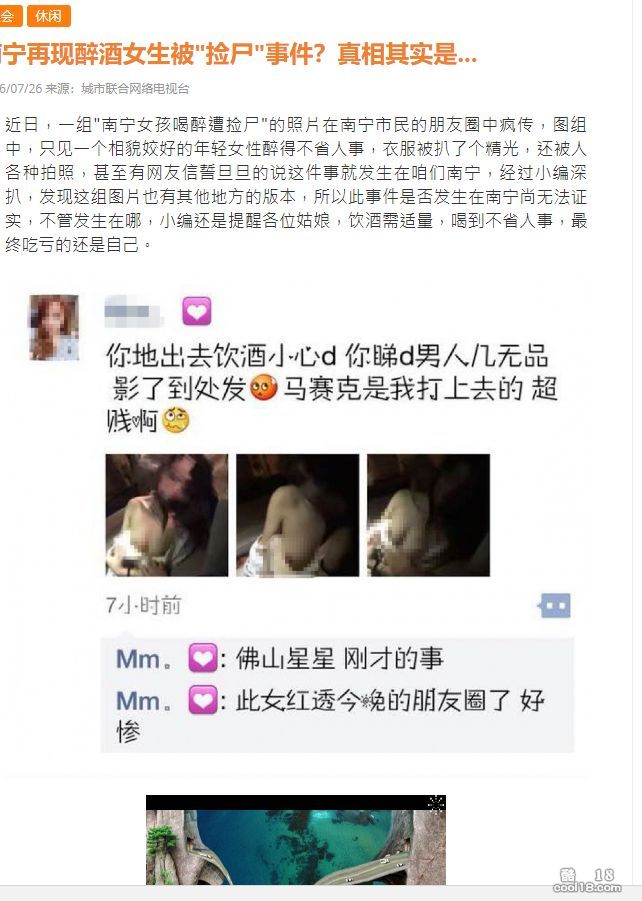Image resolution: width=642 pixels, height=901 pixels.
Task: Click the 7小时前 timestamp
Action: tap(144, 606)
